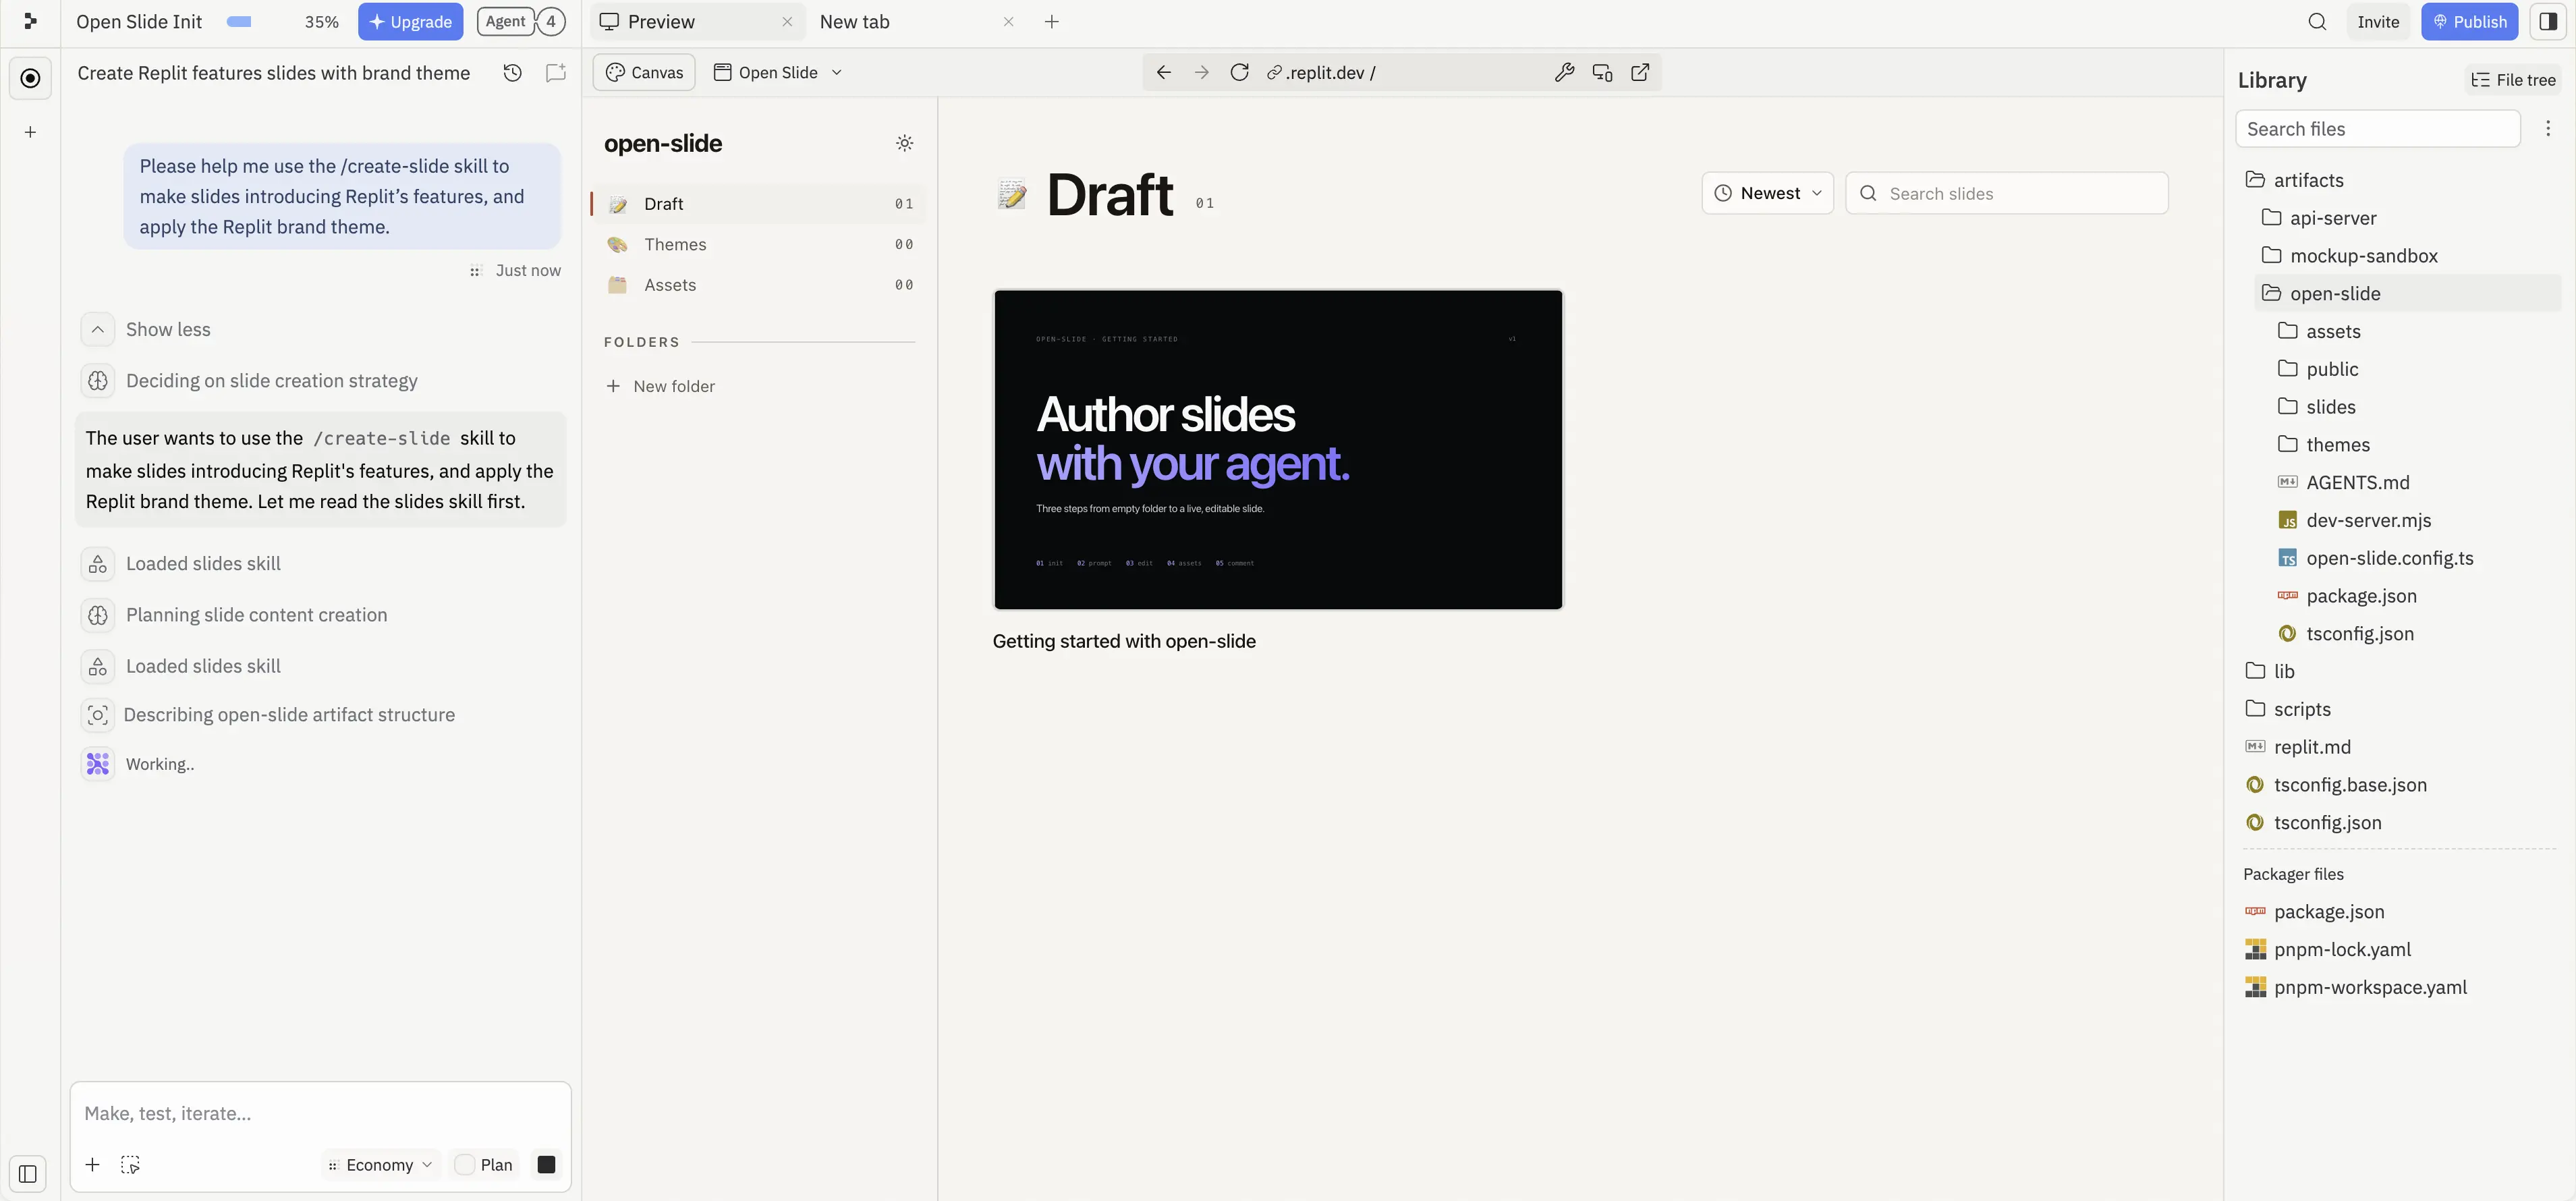Viewport: 2576px width, 1201px height.
Task: Toggle the Plan mode switch
Action: coord(464,1164)
